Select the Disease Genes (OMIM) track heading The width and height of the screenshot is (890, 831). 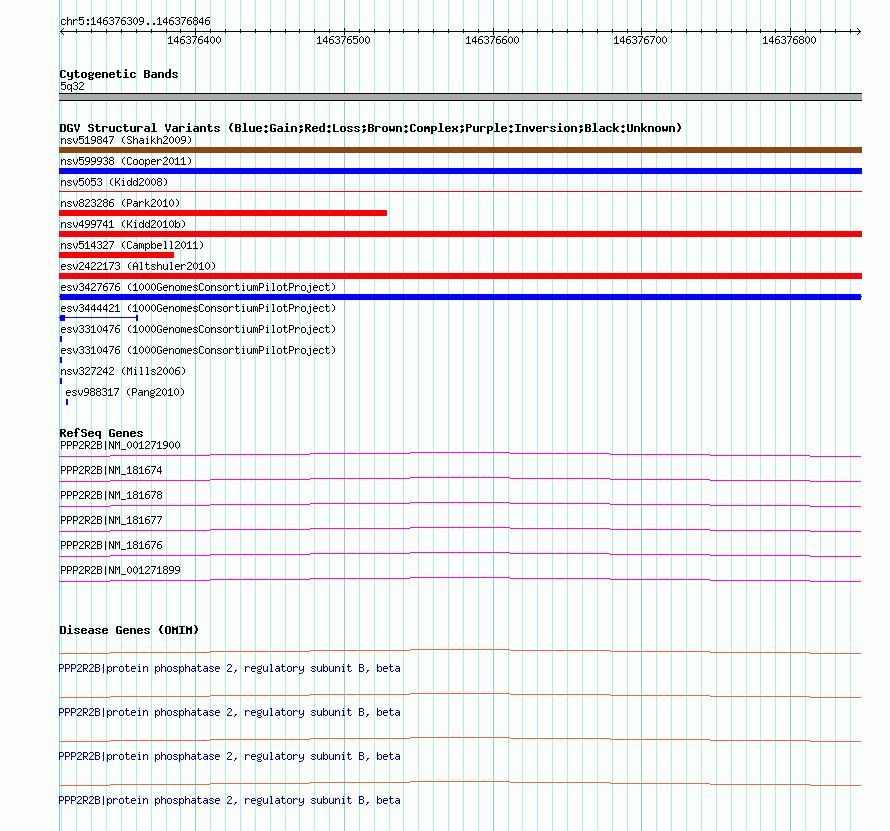click(x=129, y=630)
